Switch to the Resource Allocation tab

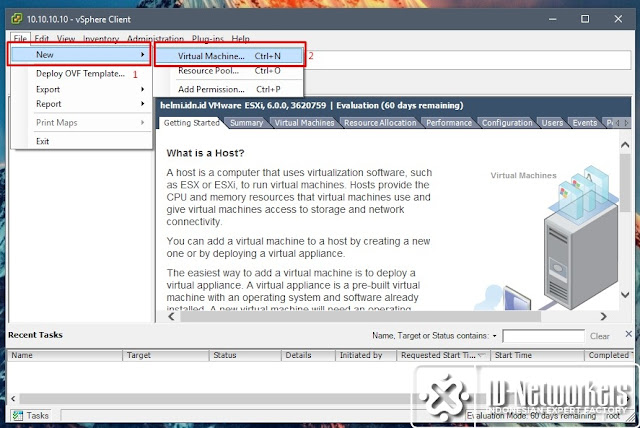coord(380,123)
